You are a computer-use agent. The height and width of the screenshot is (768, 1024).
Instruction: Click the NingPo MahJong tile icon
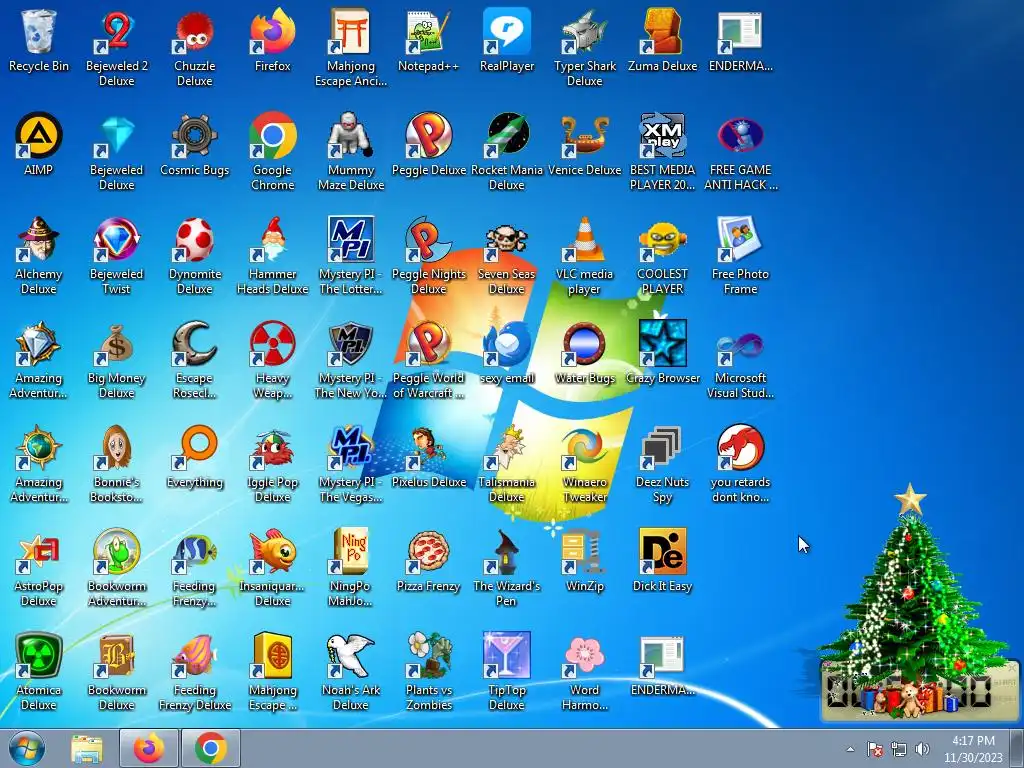(351, 551)
